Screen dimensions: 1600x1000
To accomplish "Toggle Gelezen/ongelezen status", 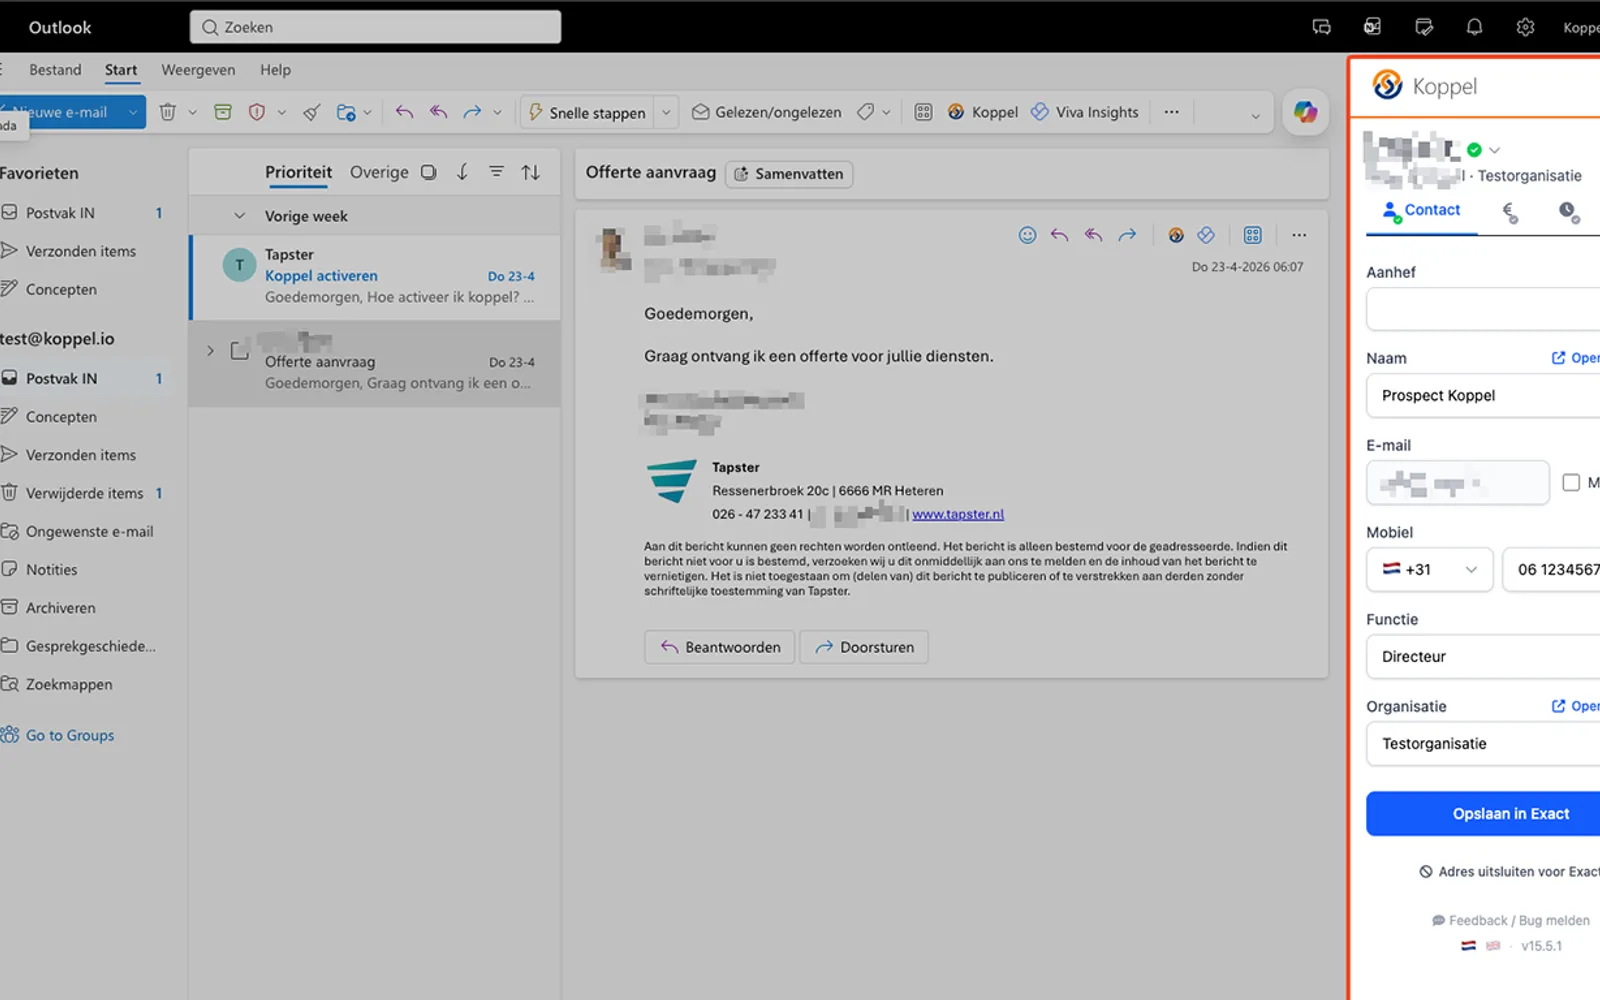I will (x=767, y=112).
